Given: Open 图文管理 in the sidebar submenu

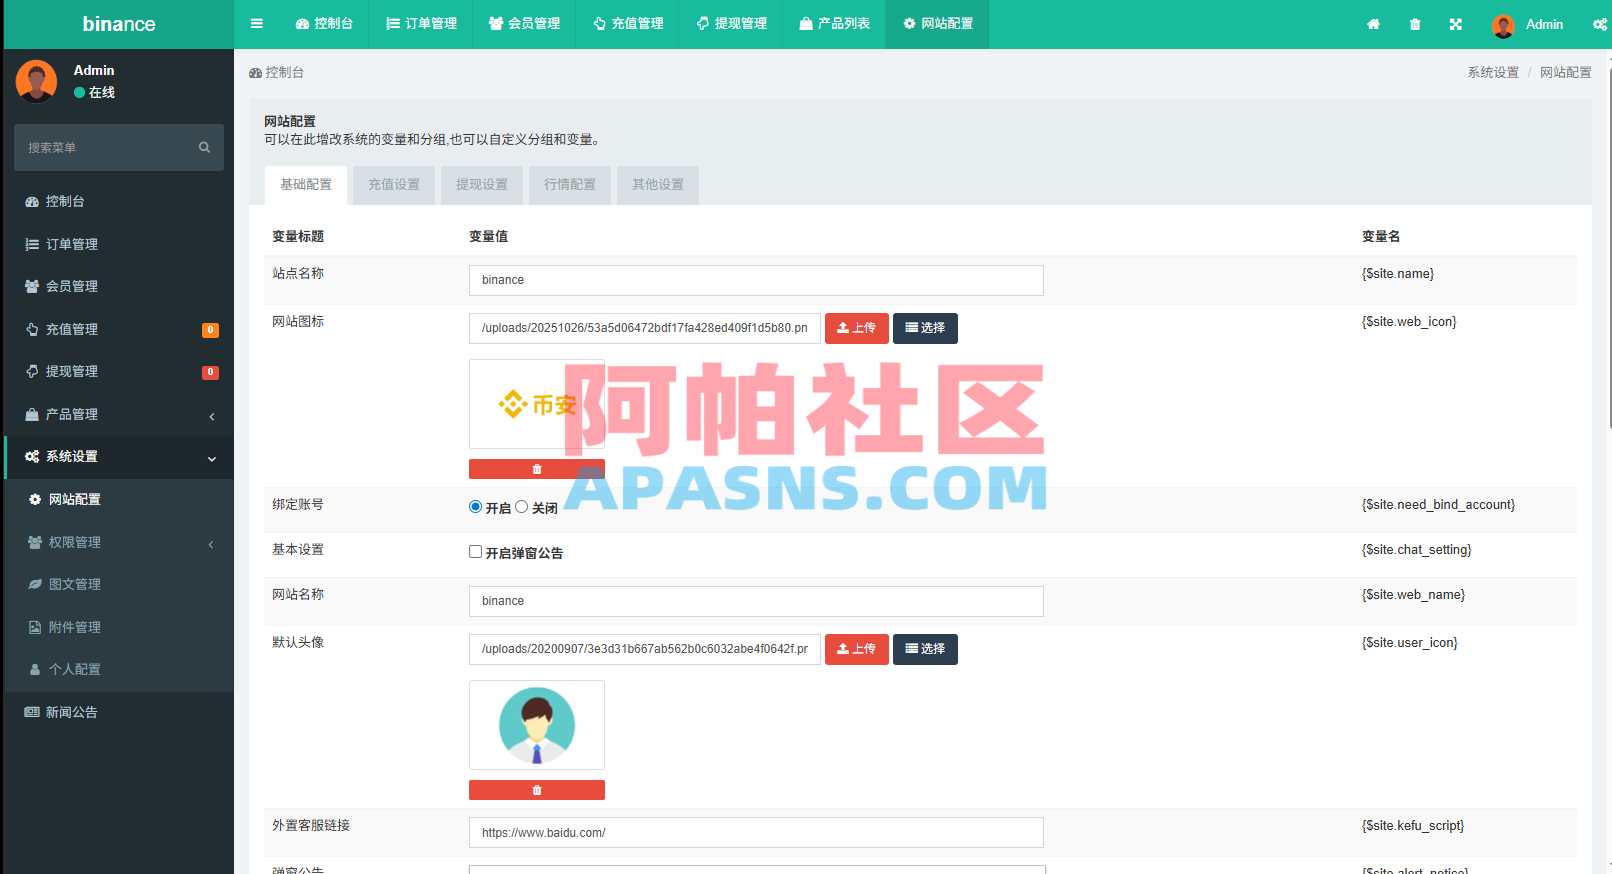Looking at the screenshot, I should tap(119, 584).
